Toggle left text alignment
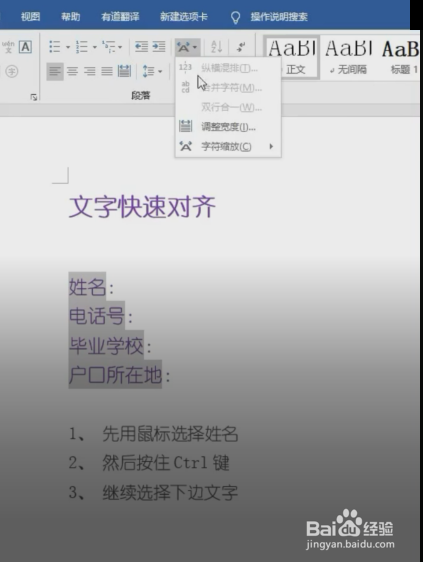Image resolution: width=423 pixels, height=562 pixels. pos(55,71)
